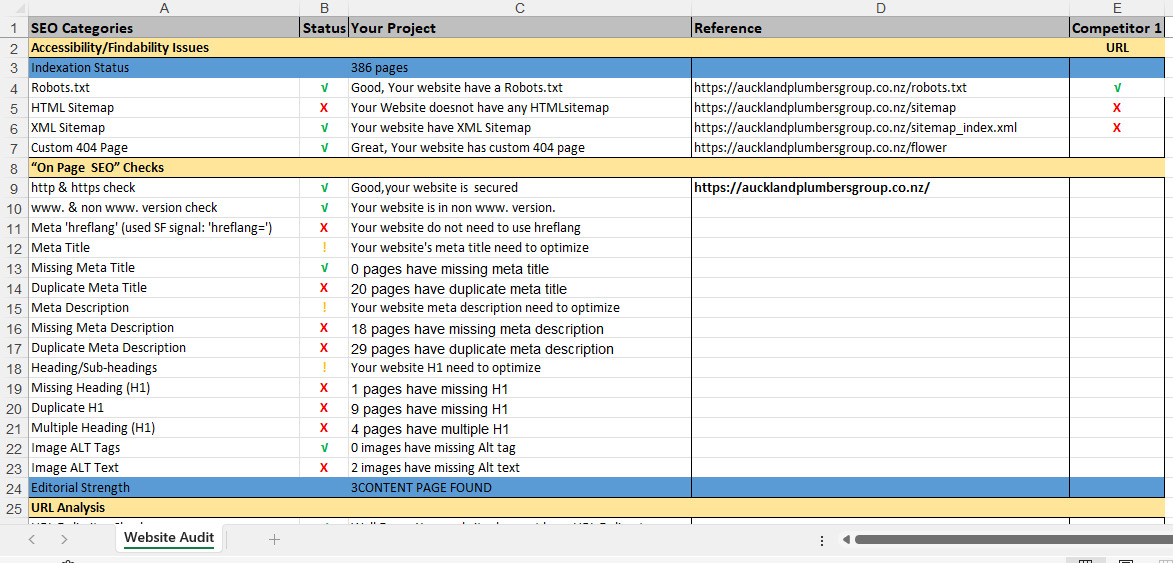The height and width of the screenshot is (563, 1173).
Task: Select column A header
Action: (164, 8)
